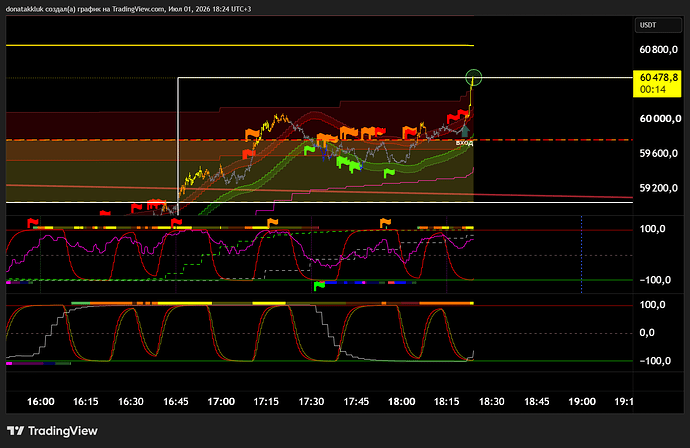
Task: Click the yellow 60 478,8 current price label
Action: click(x=657, y=84)
